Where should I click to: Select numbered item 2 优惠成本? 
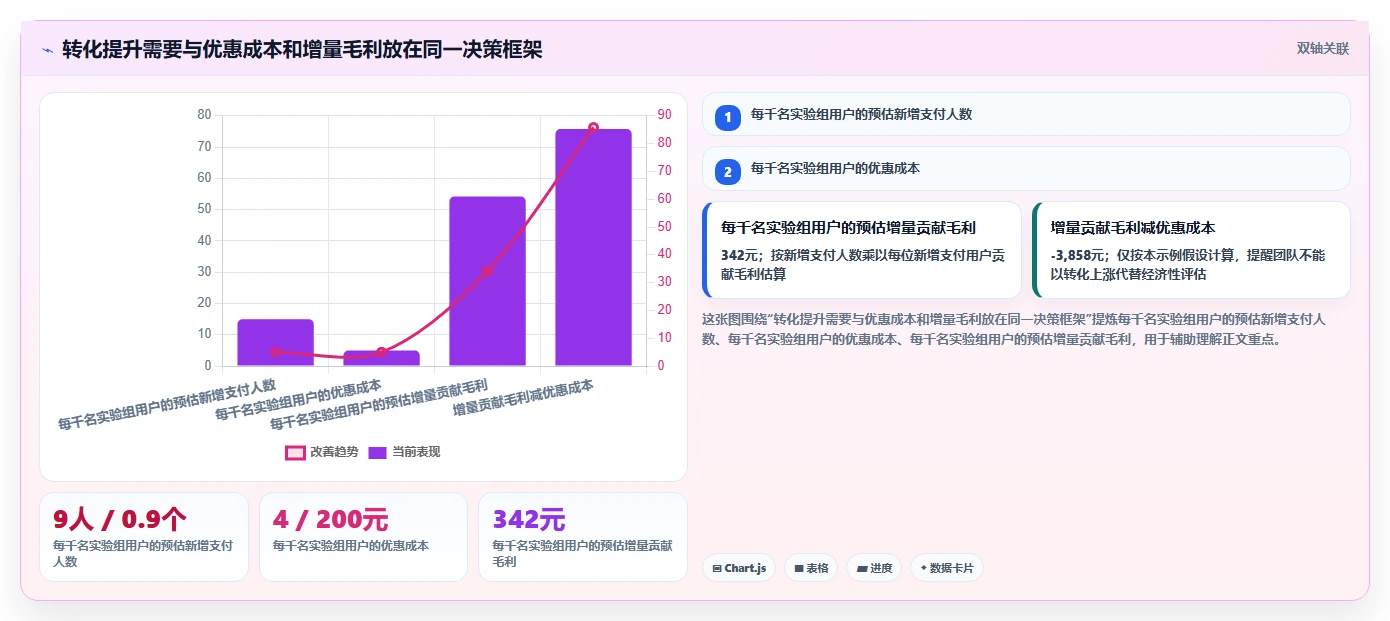tap(1026, 169)
